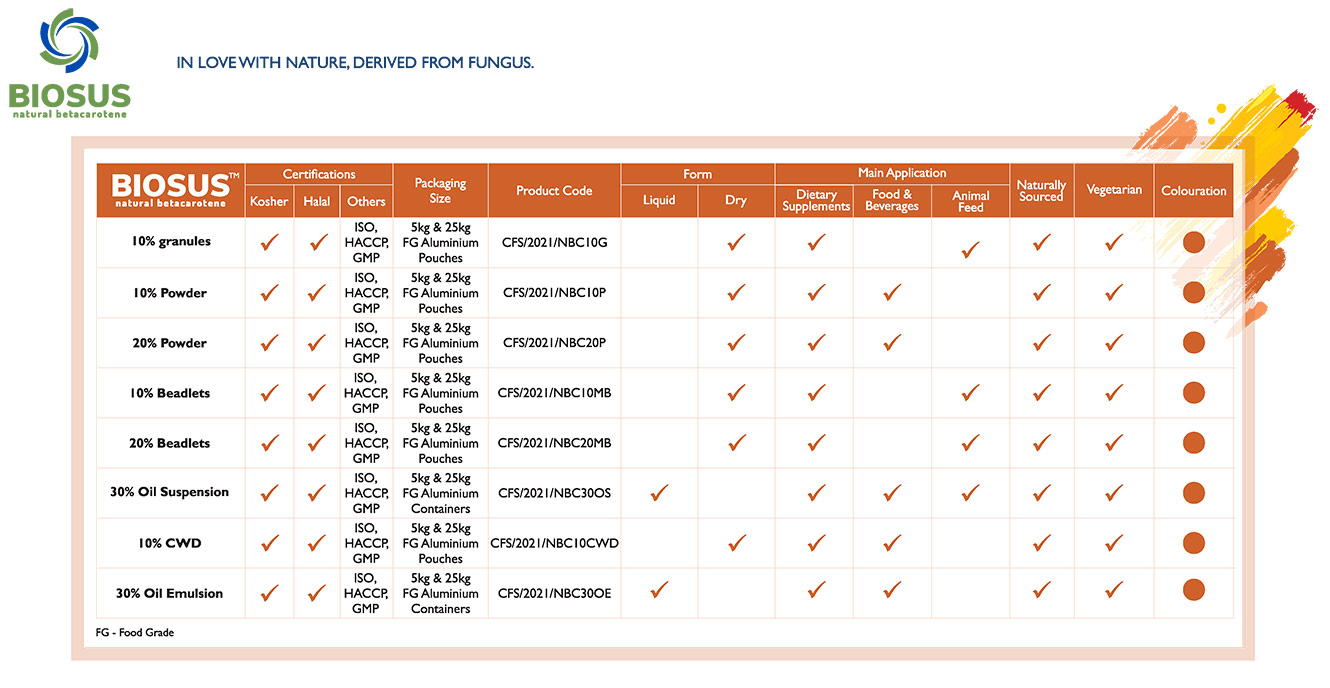Click Kosher checkmark for 10% granules
Screen dimensions: 1330x688
point(269,242)
